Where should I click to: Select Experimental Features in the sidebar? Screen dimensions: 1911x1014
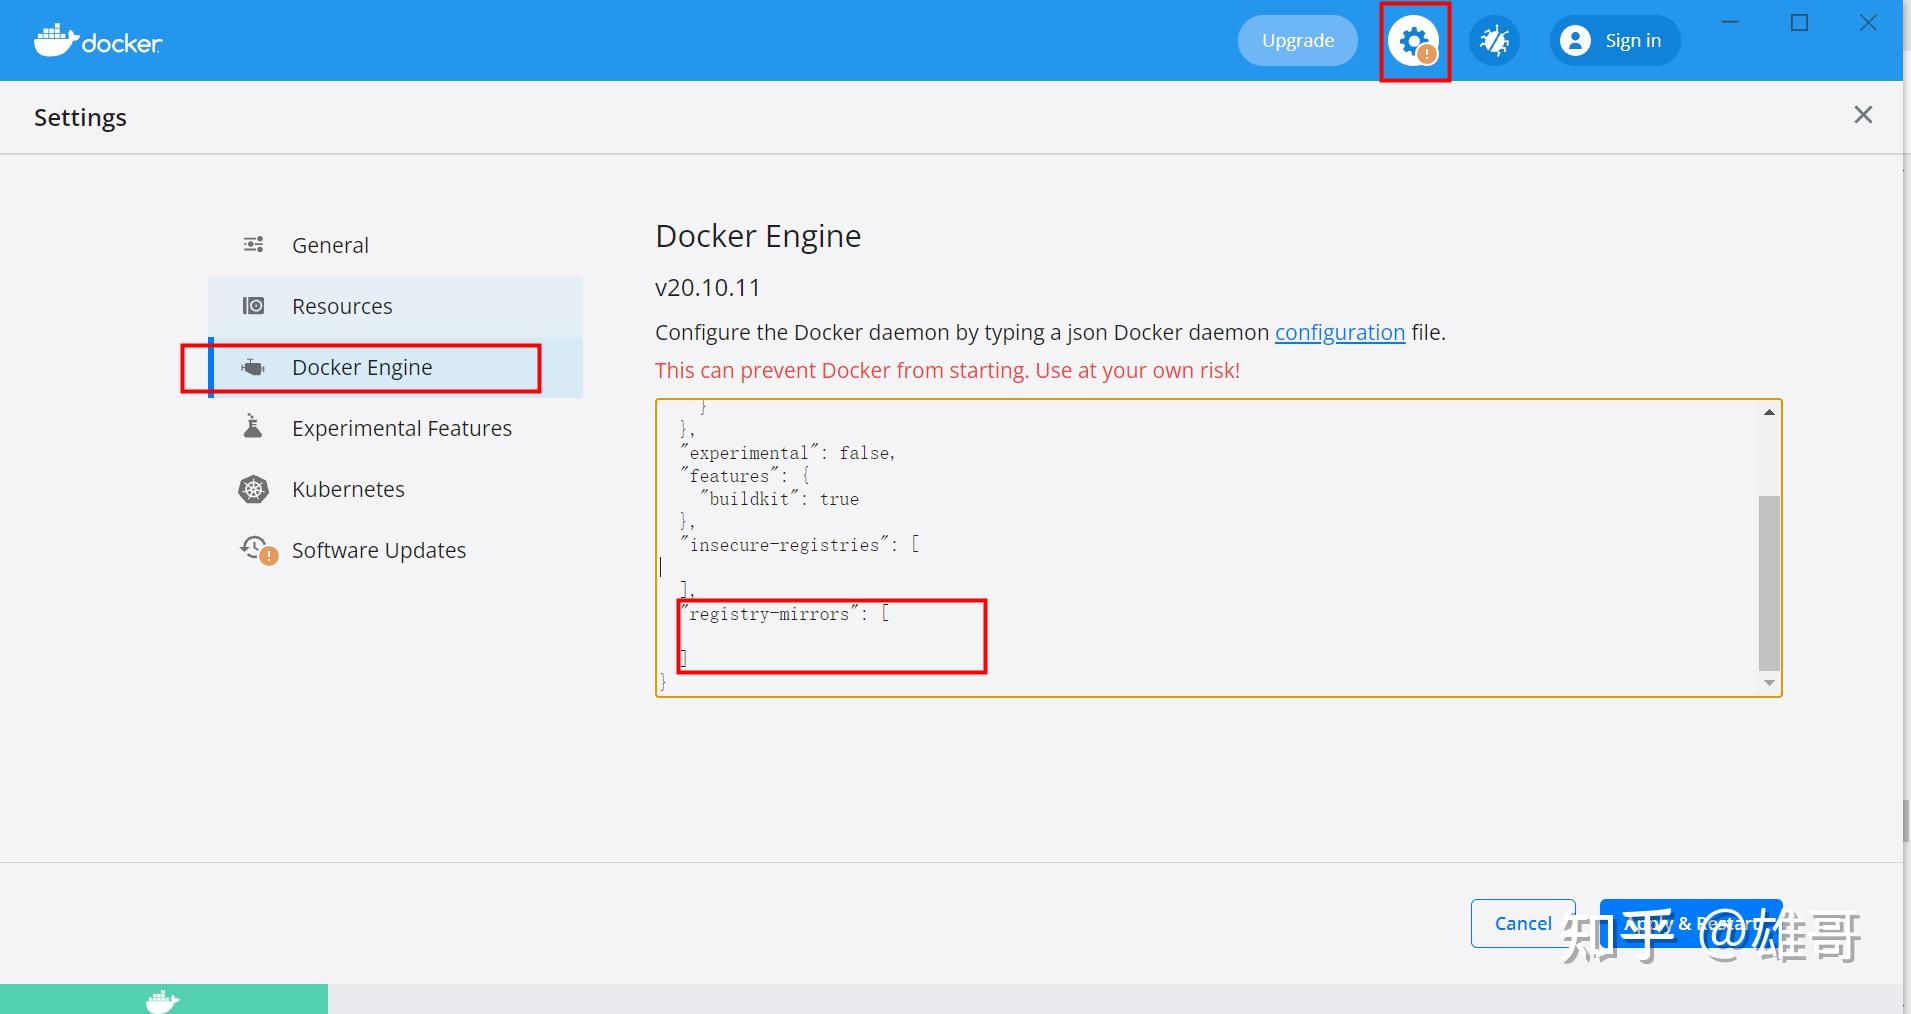(401, 427)
